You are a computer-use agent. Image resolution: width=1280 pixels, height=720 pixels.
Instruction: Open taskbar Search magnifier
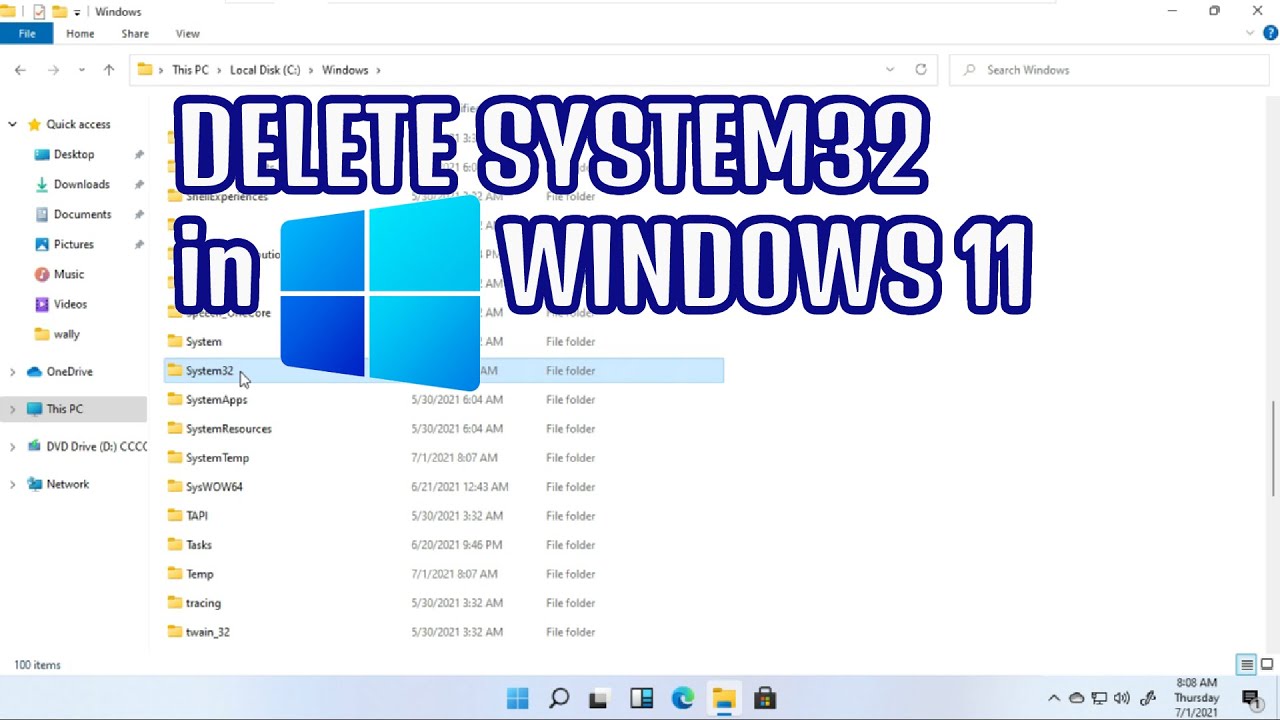tap(559, 698)
